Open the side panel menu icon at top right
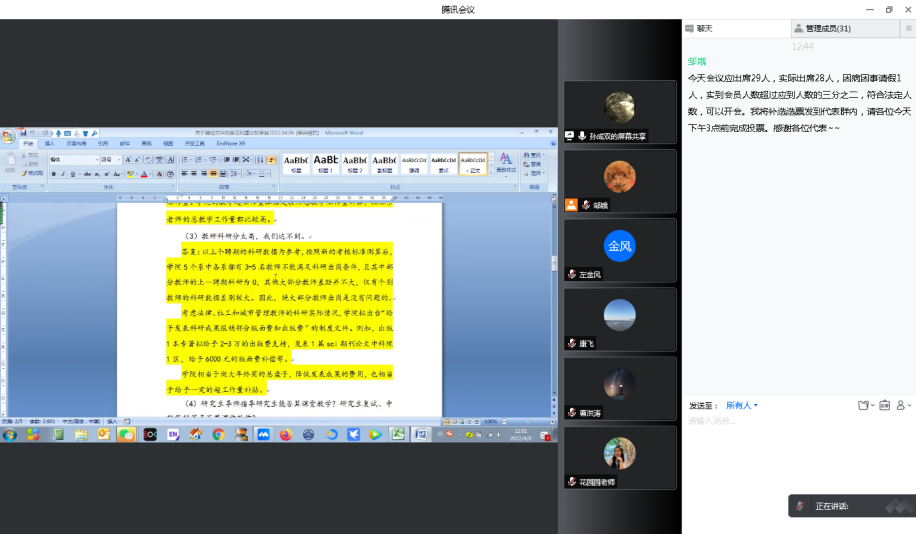916x534 pixels. (908, 29)
